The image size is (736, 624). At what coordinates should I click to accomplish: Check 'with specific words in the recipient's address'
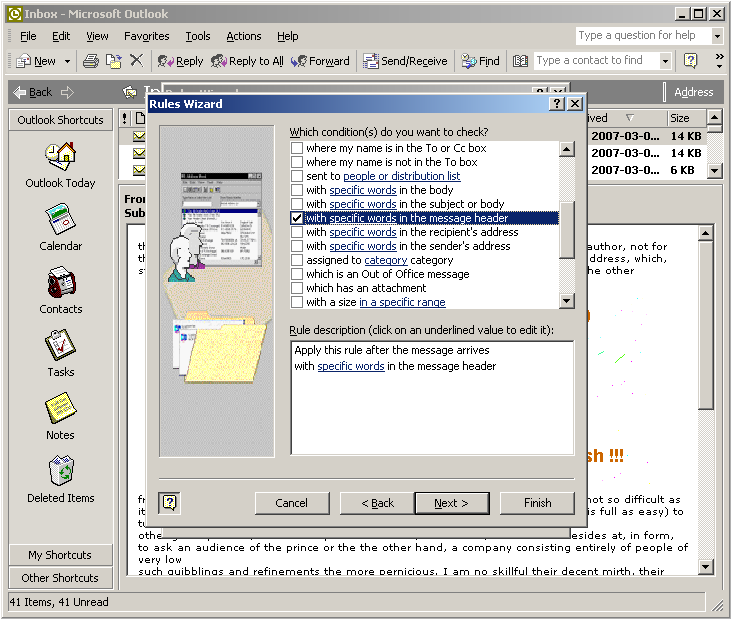click(297, 233)
